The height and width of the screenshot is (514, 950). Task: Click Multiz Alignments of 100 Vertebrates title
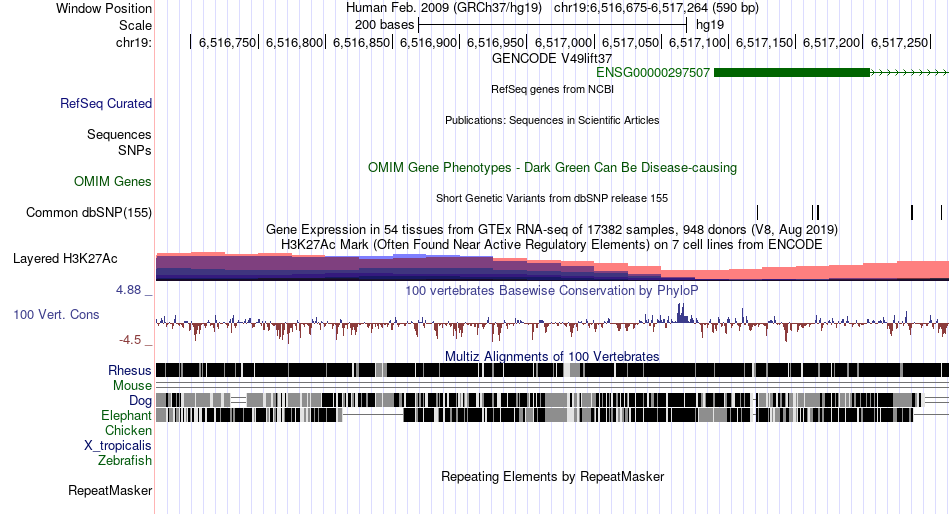[x=552, y=356]
